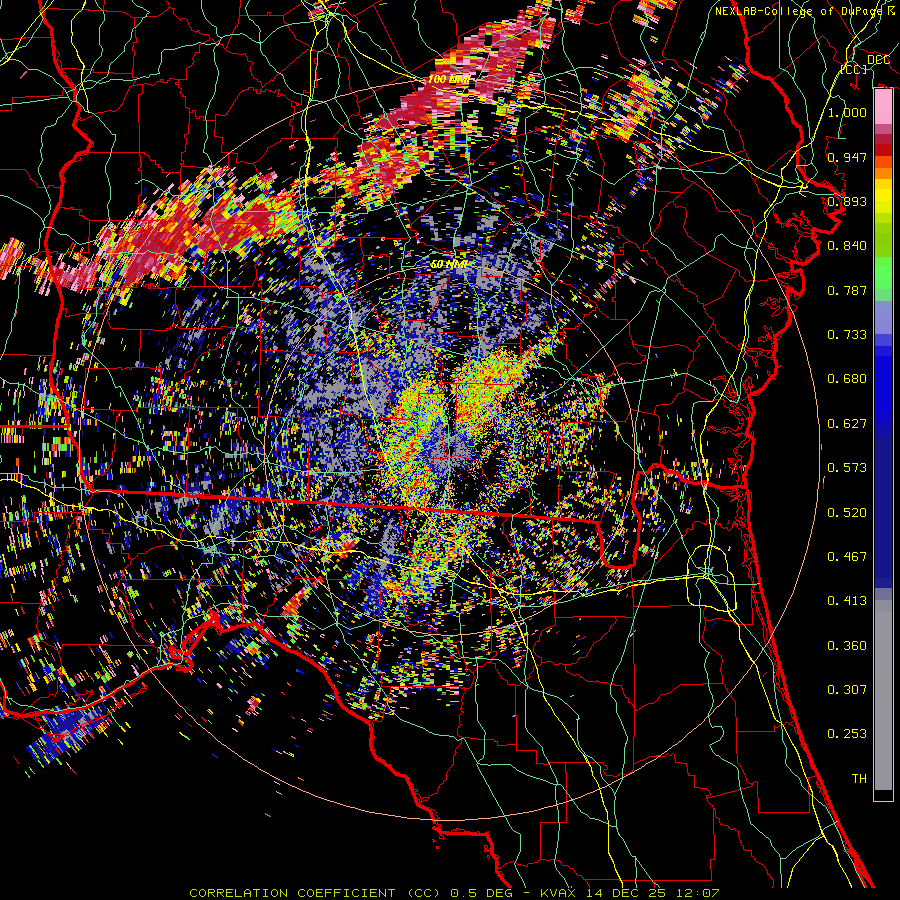Pick the pink band at top of color scale

[883, 107]
